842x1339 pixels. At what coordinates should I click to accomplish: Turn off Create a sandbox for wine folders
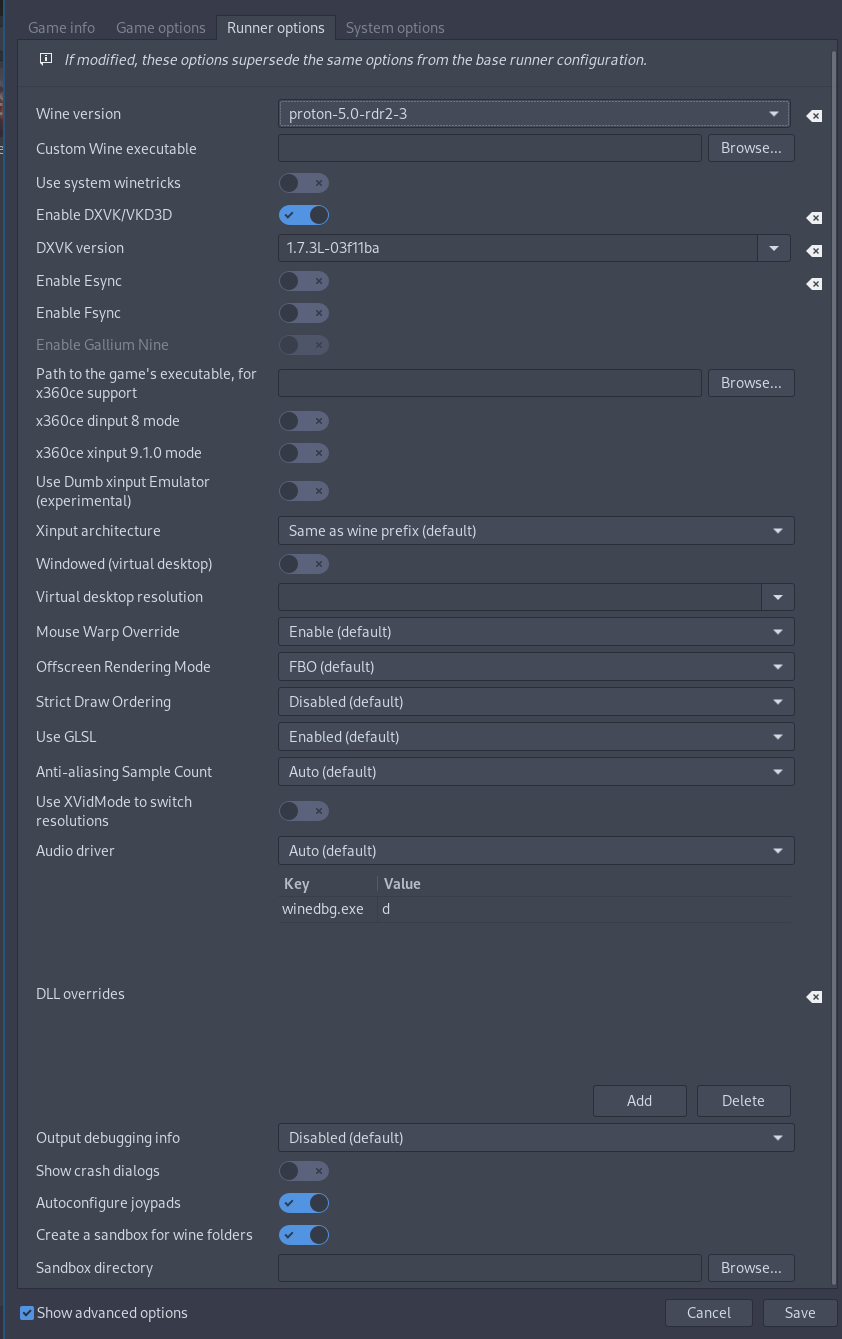tap(304, 1235)
